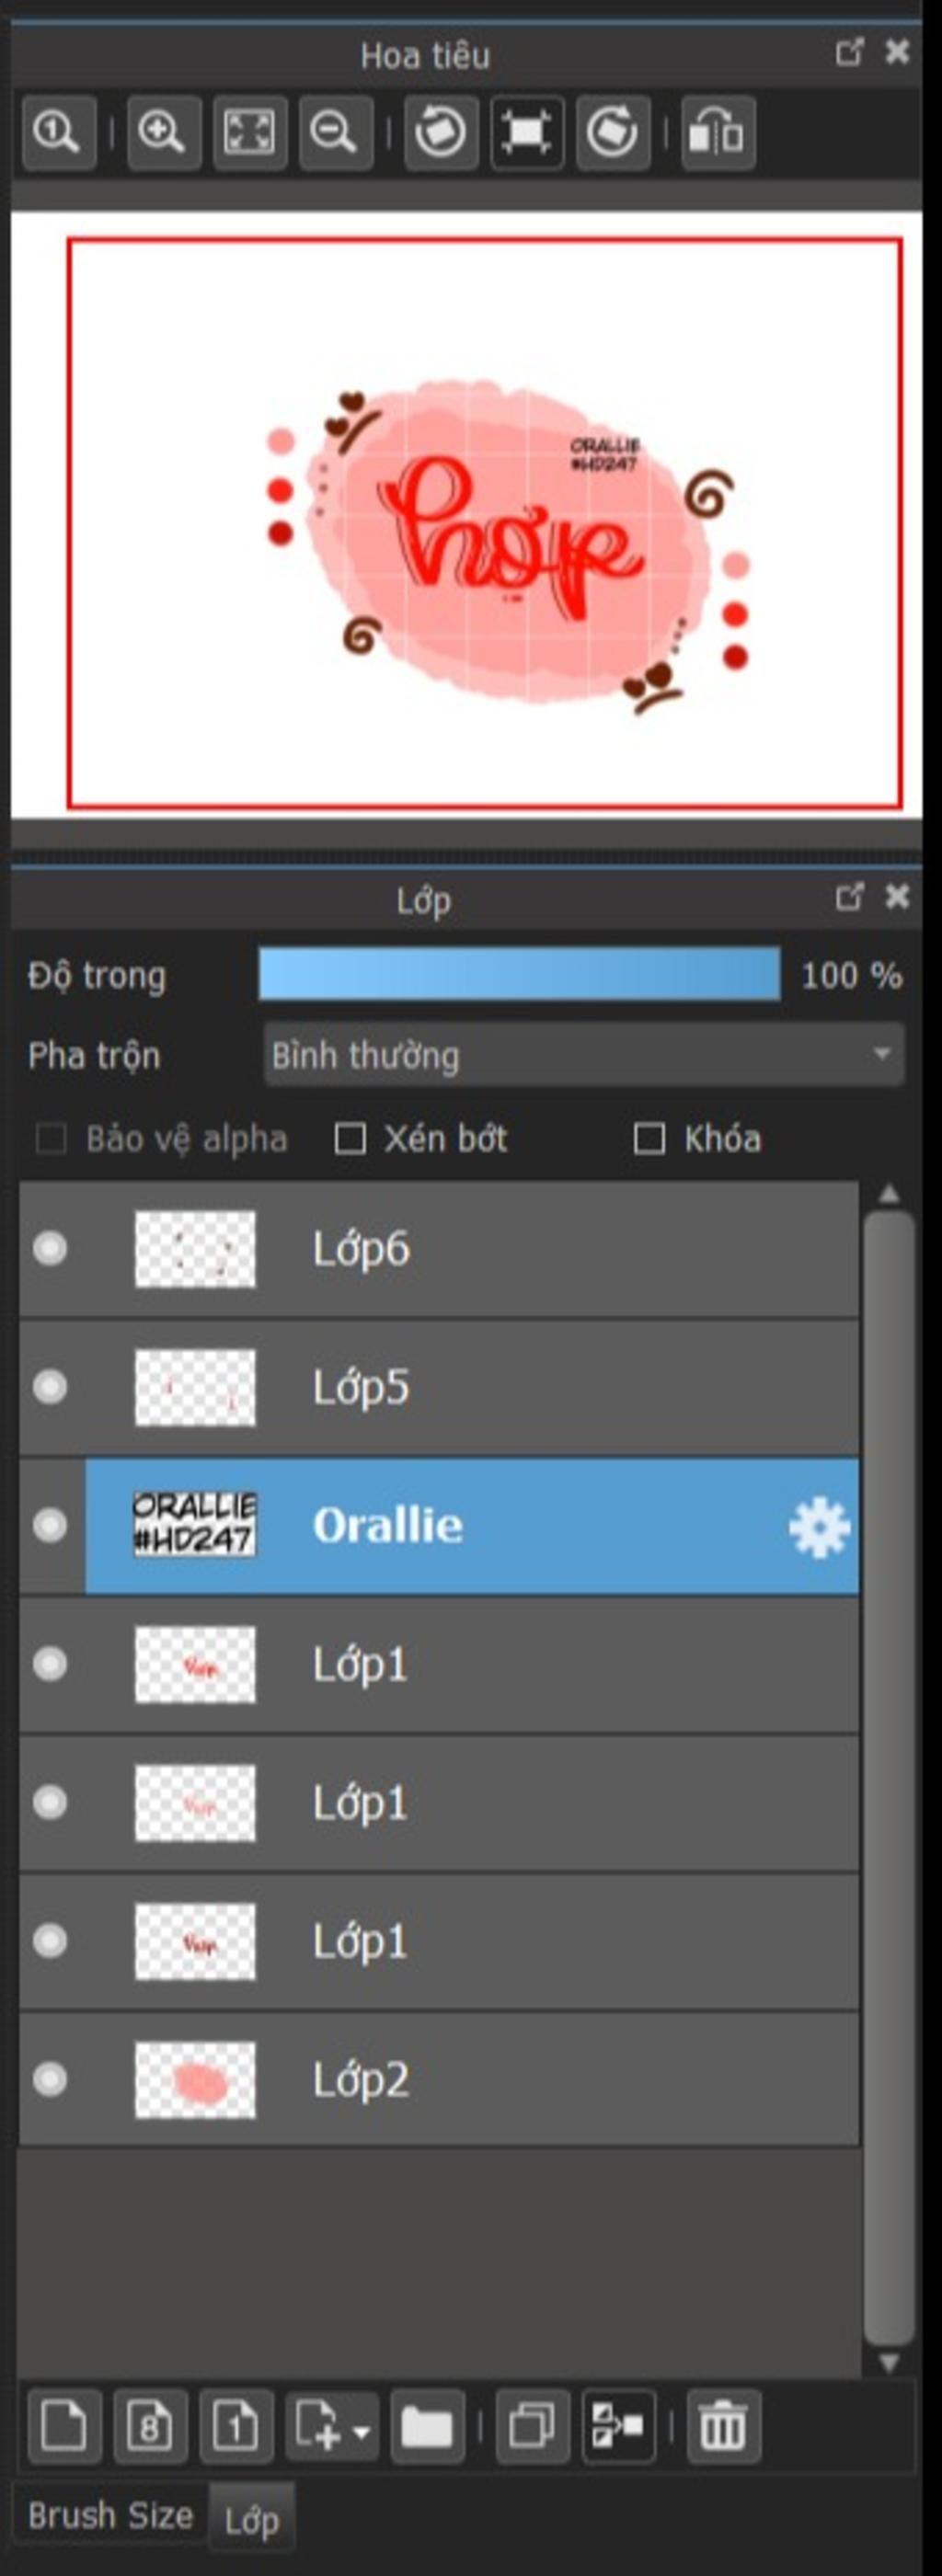Viewport: 942px width, 2576px height.
Task: Adjust the Độ trong opacity slider
Action: pos(519,975)
